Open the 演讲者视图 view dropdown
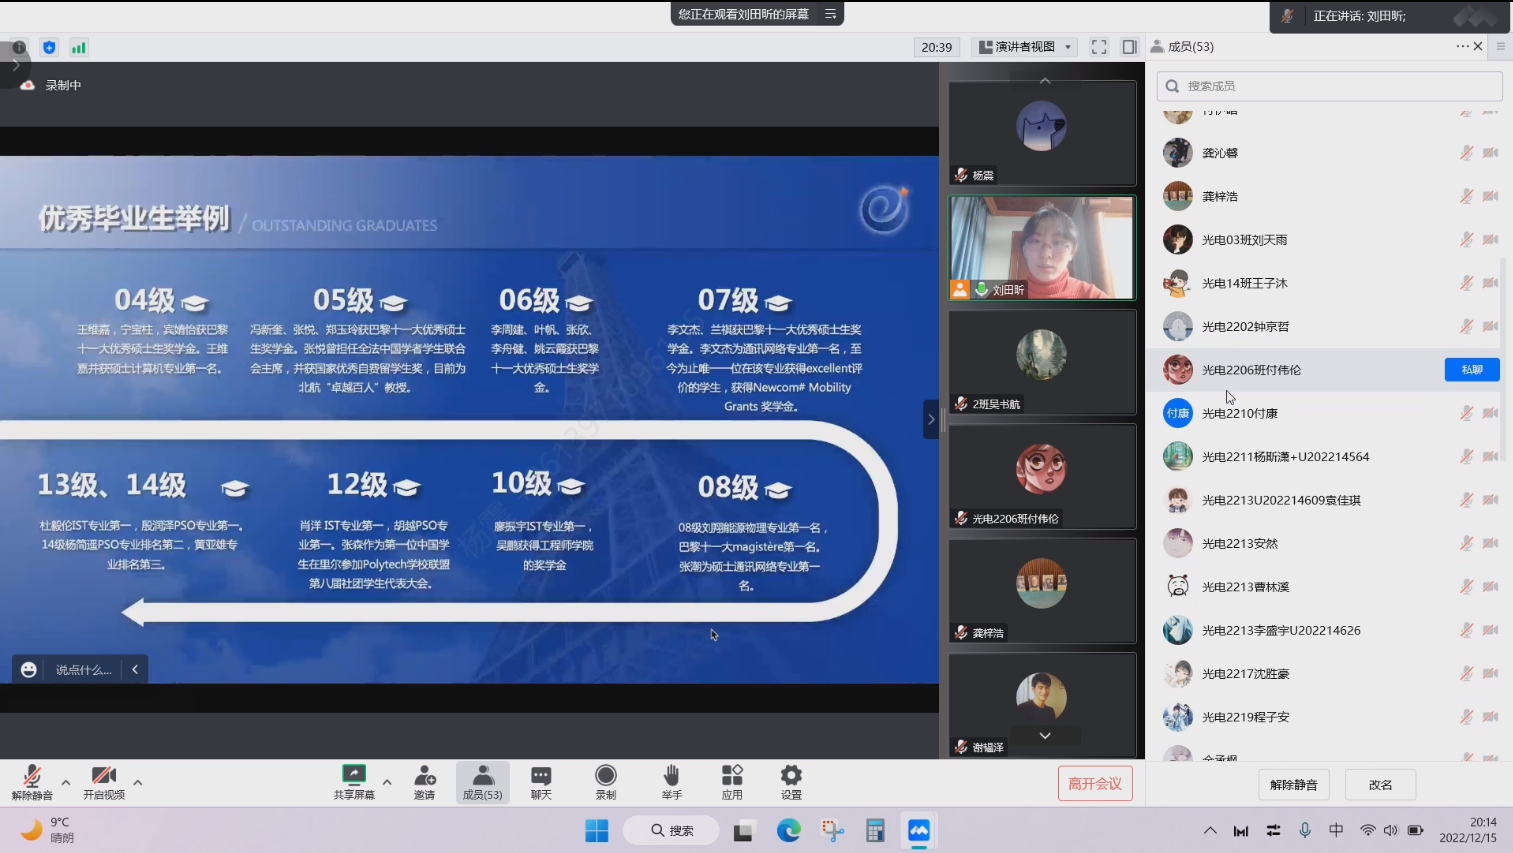This screenshot has height=853, width=1513. [x=1025, y=47]
